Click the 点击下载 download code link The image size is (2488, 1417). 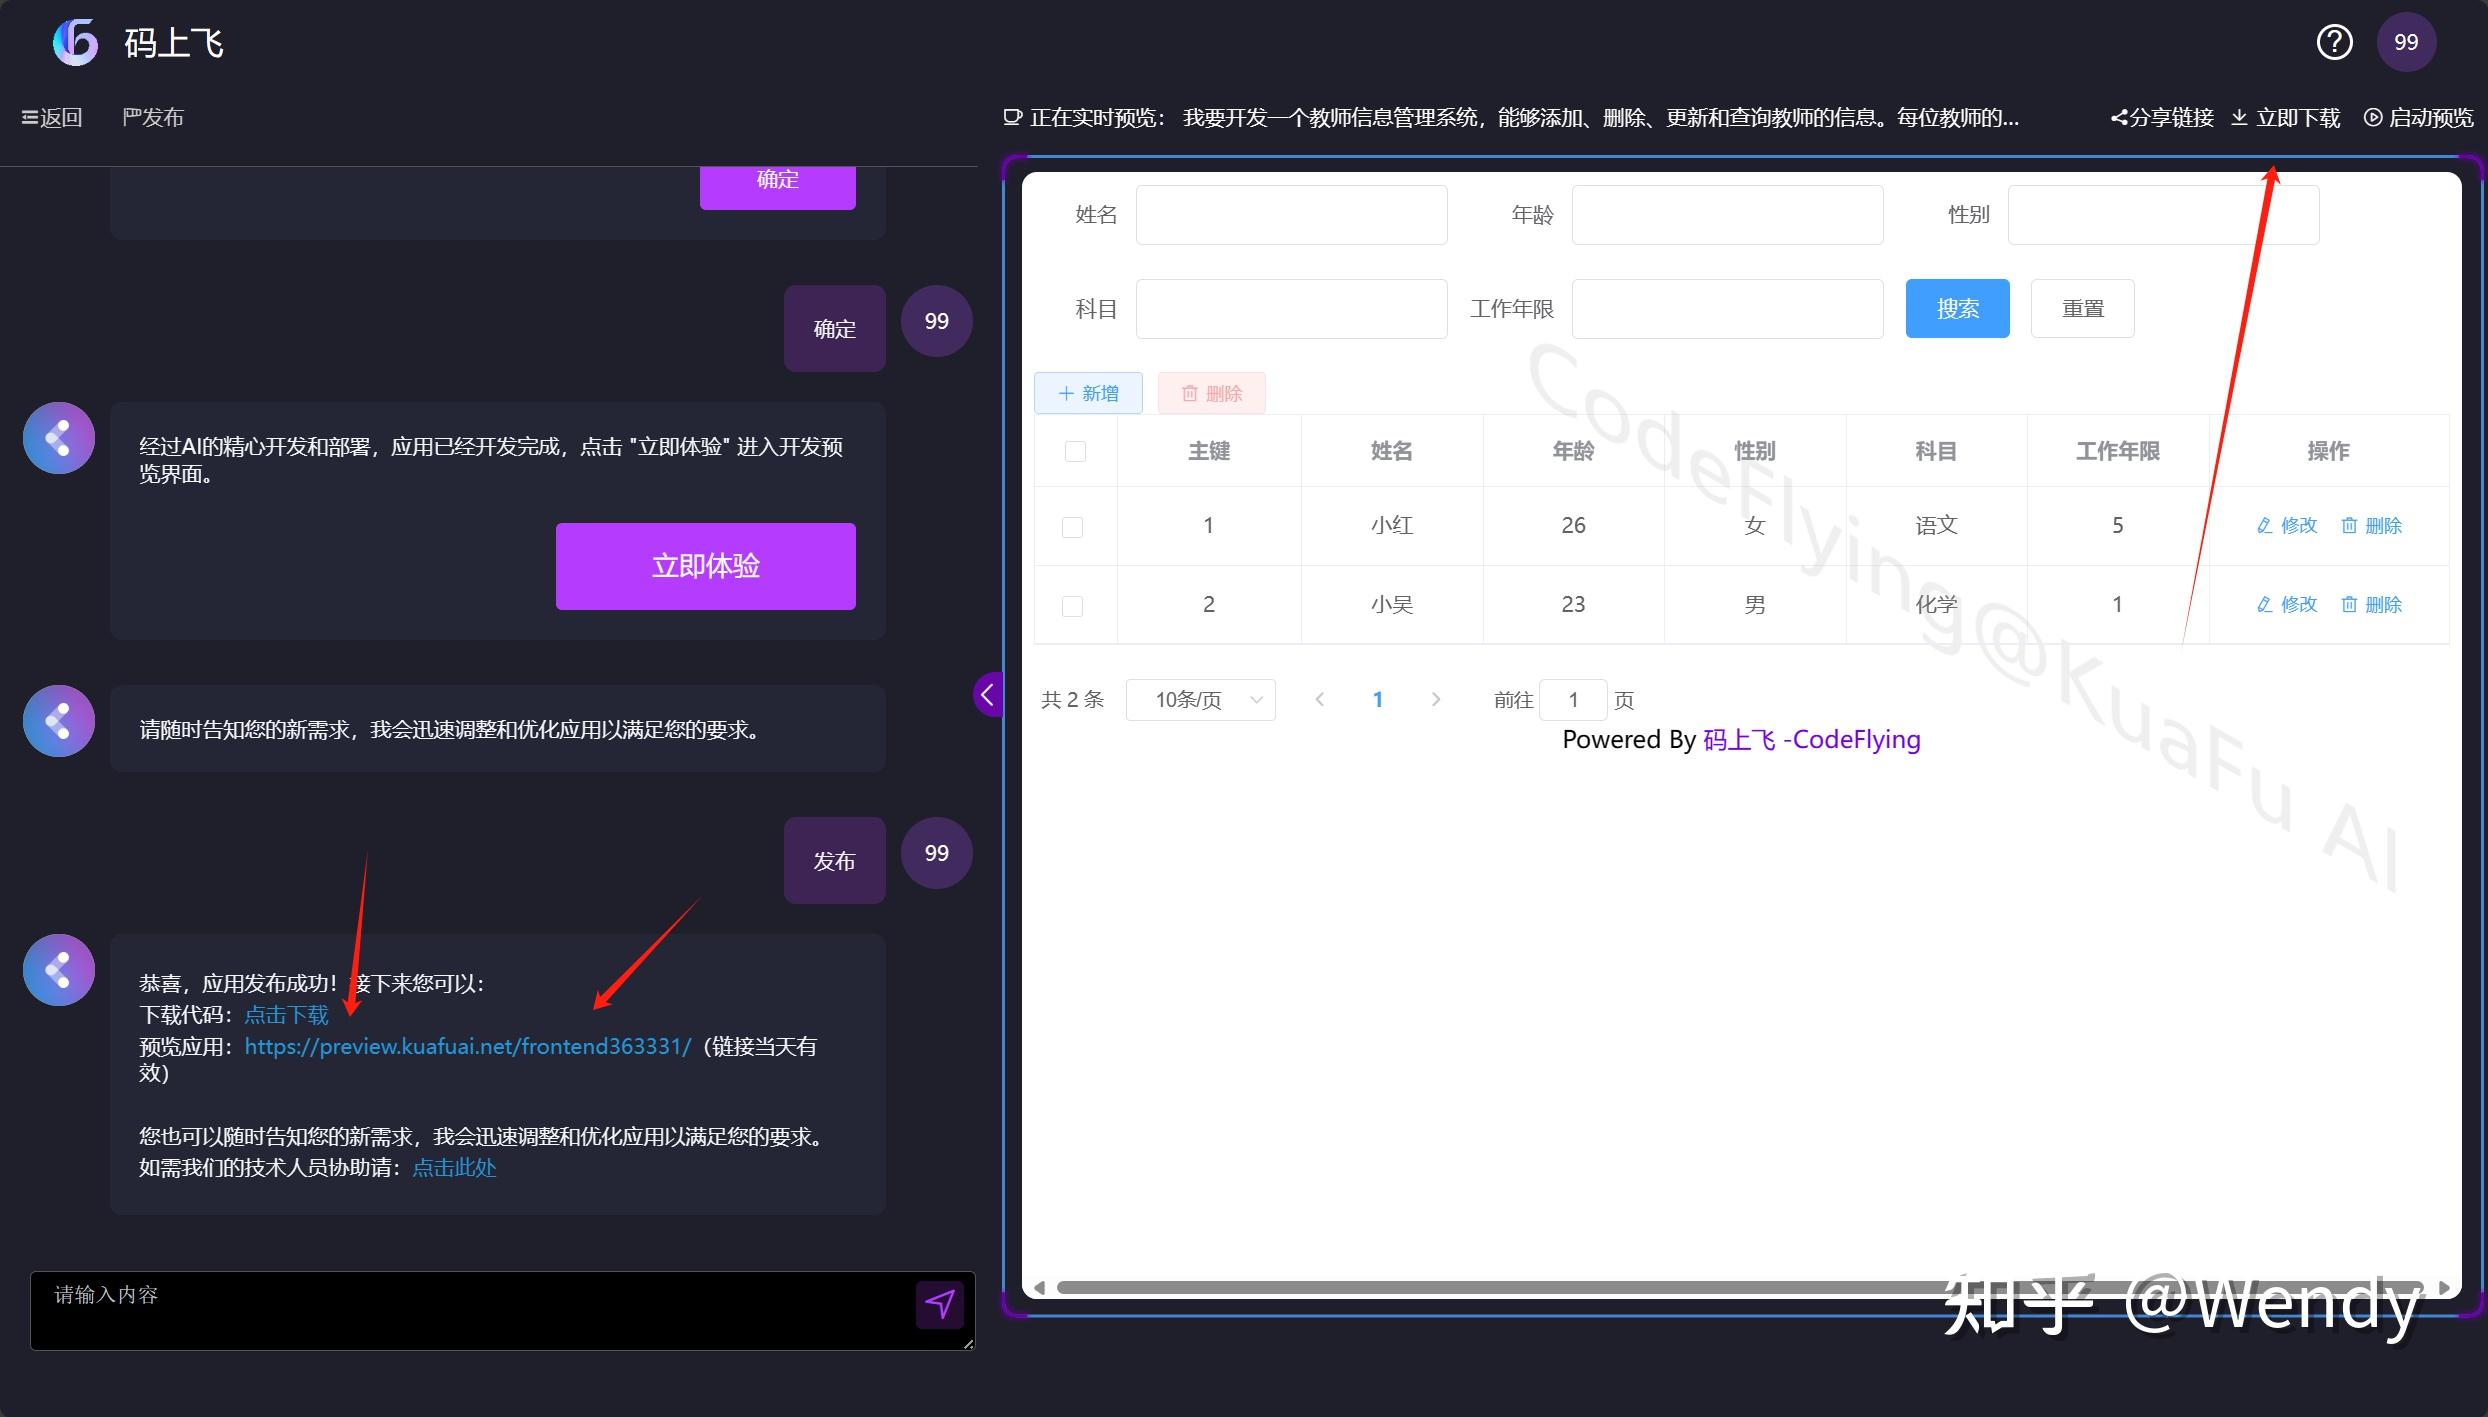click(286, 1014)
